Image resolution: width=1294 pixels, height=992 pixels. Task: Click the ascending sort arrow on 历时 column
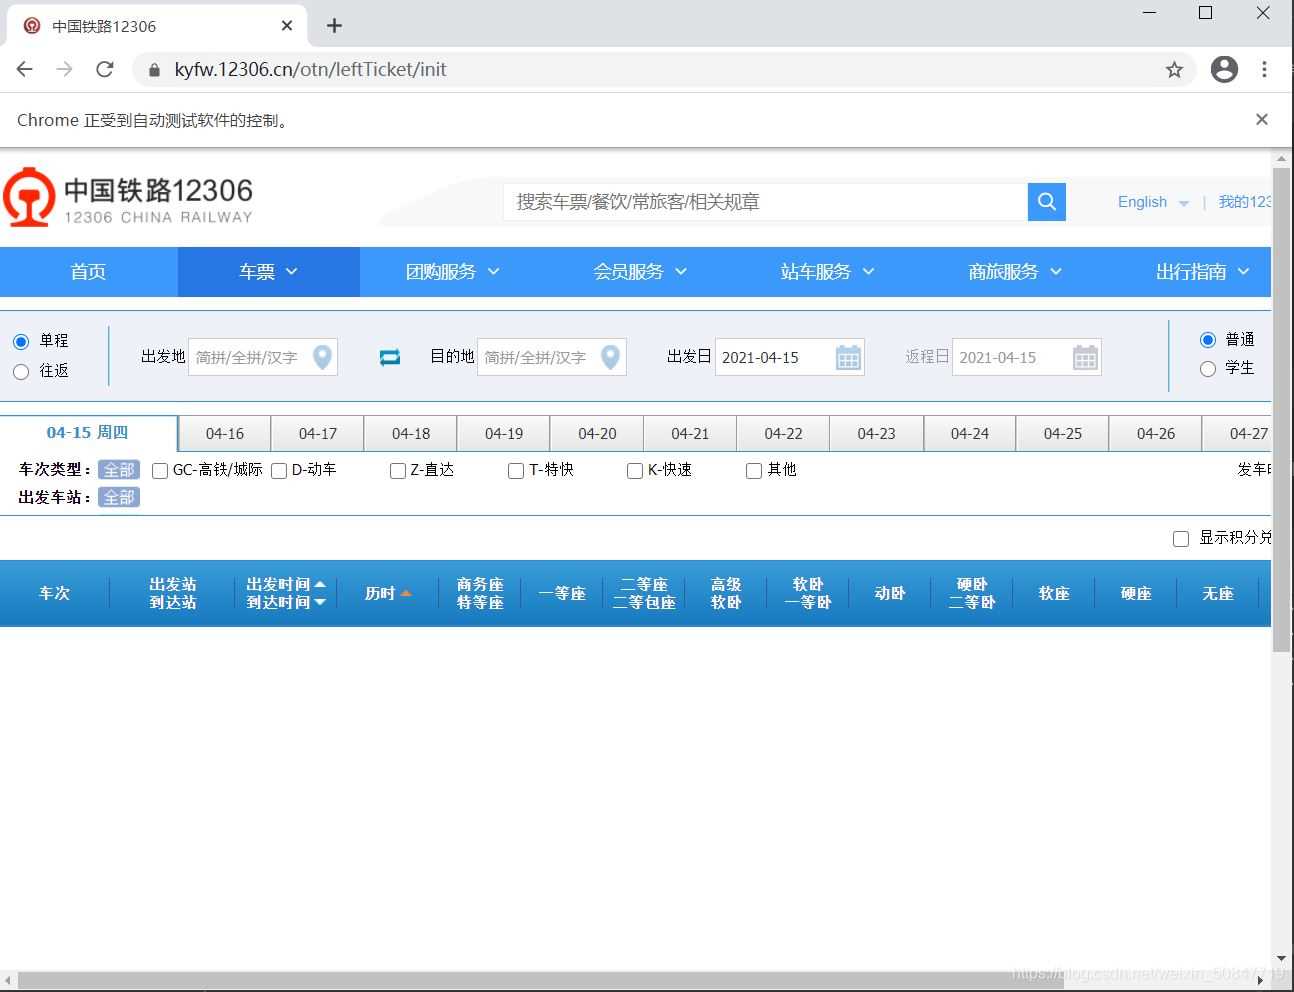pos(407,592)
